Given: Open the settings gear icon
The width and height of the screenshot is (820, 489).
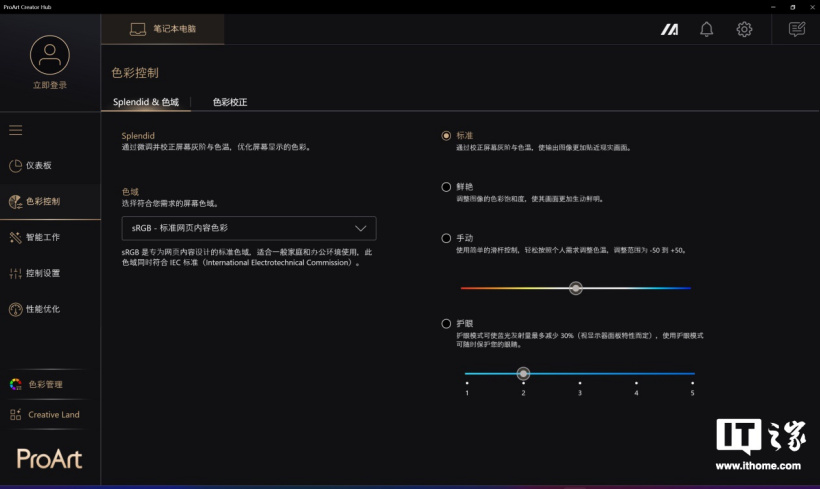Looking at the screenshot, I should coord(744,29).
